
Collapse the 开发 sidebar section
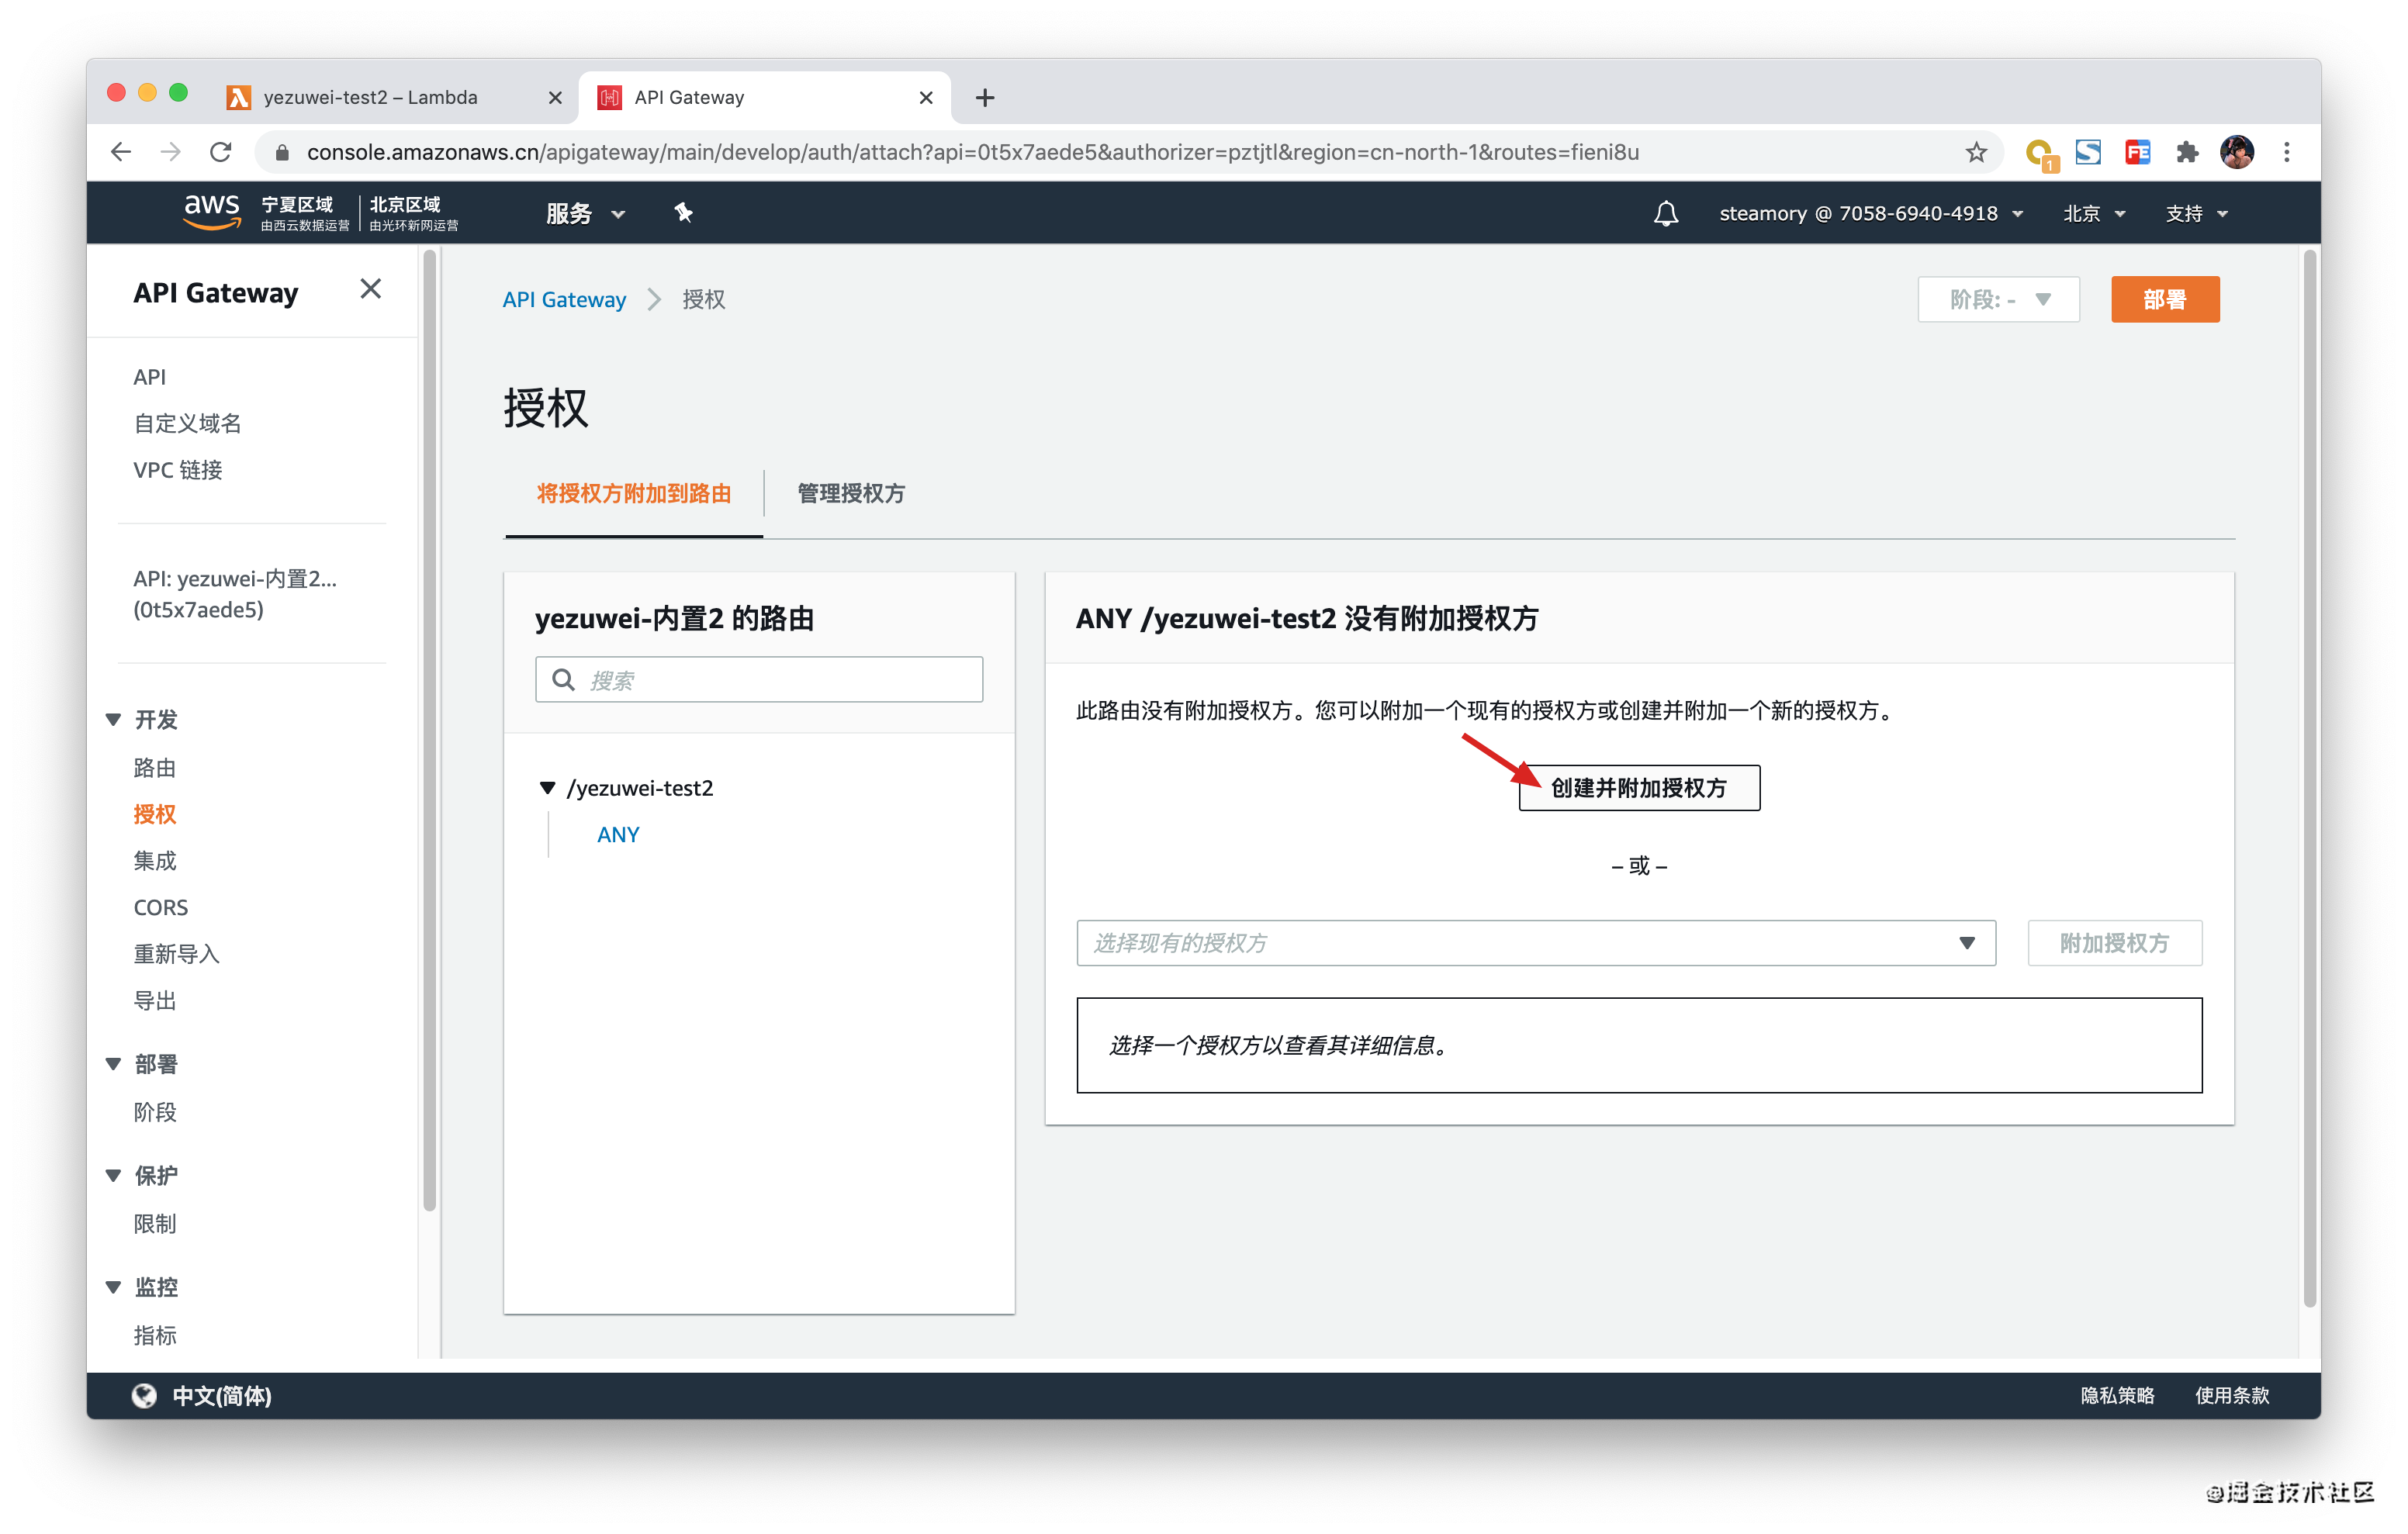(x=114, y=719)
